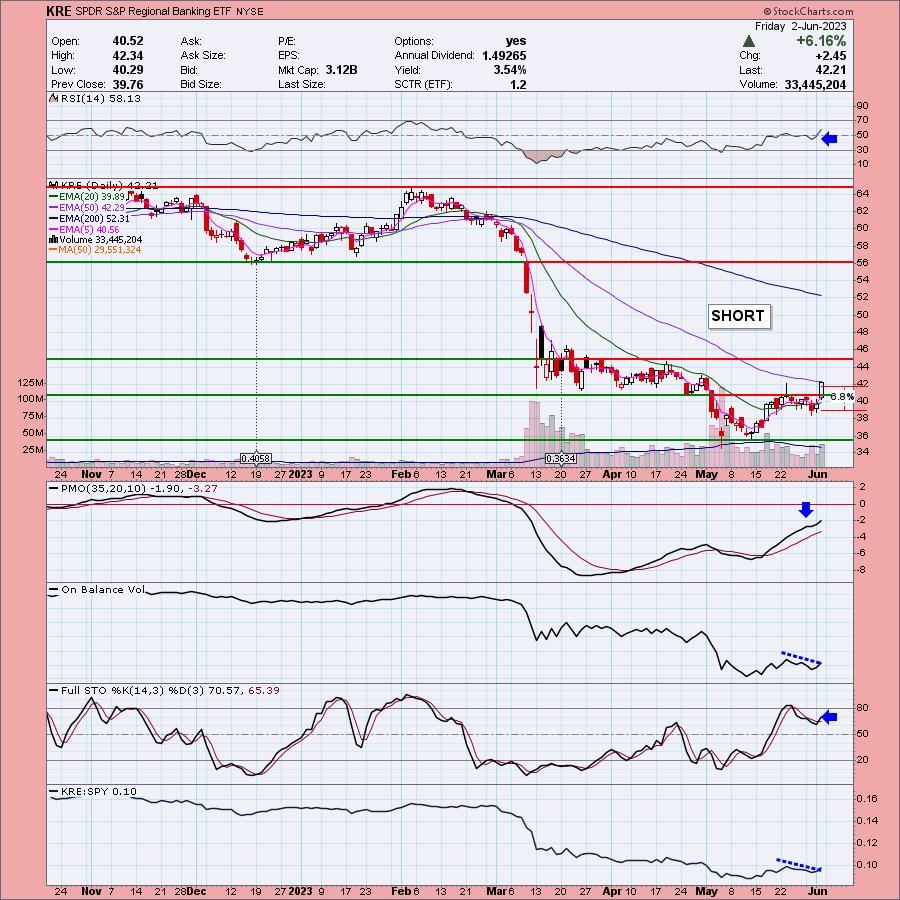Click the KRE:SPY 0.10 ratio label

[x=94, y=792]
